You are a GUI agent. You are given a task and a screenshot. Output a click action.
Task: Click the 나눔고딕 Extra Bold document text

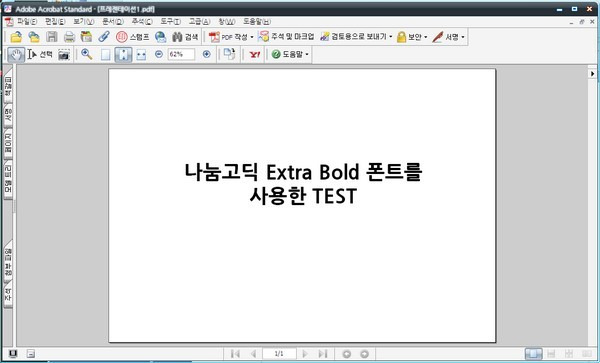(x=303, y=184)
